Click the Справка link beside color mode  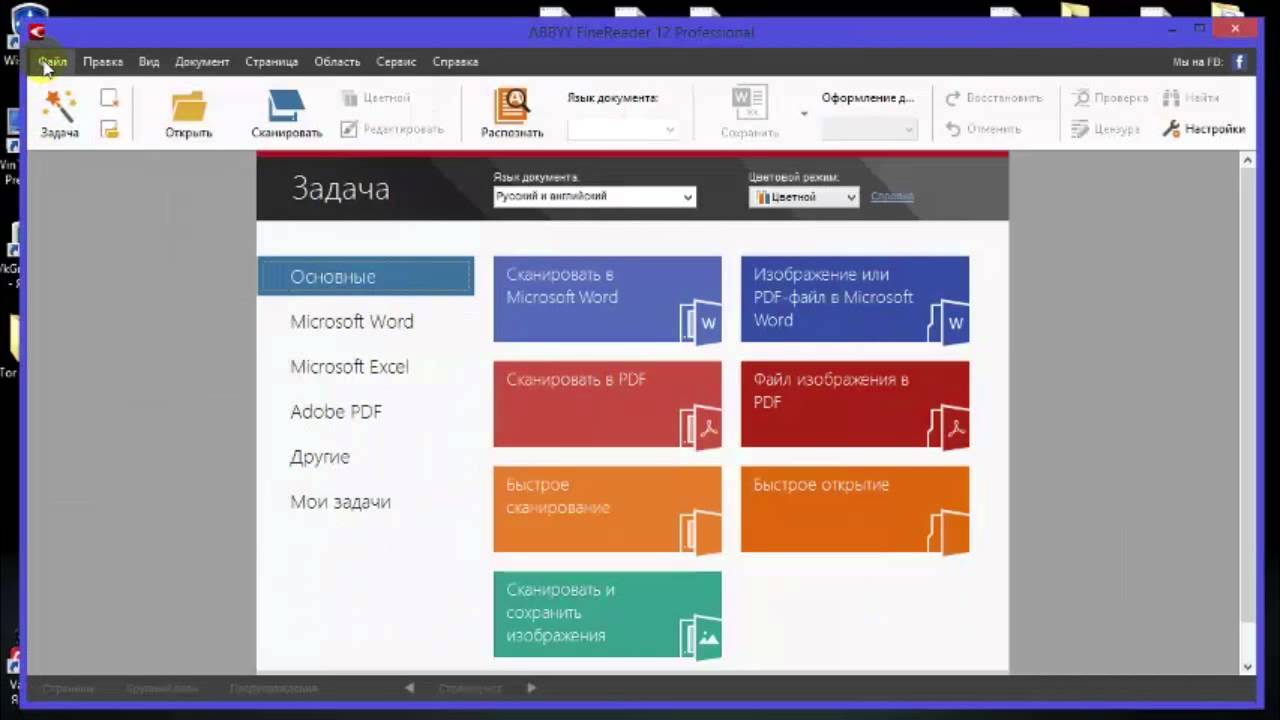pos(892,196)
